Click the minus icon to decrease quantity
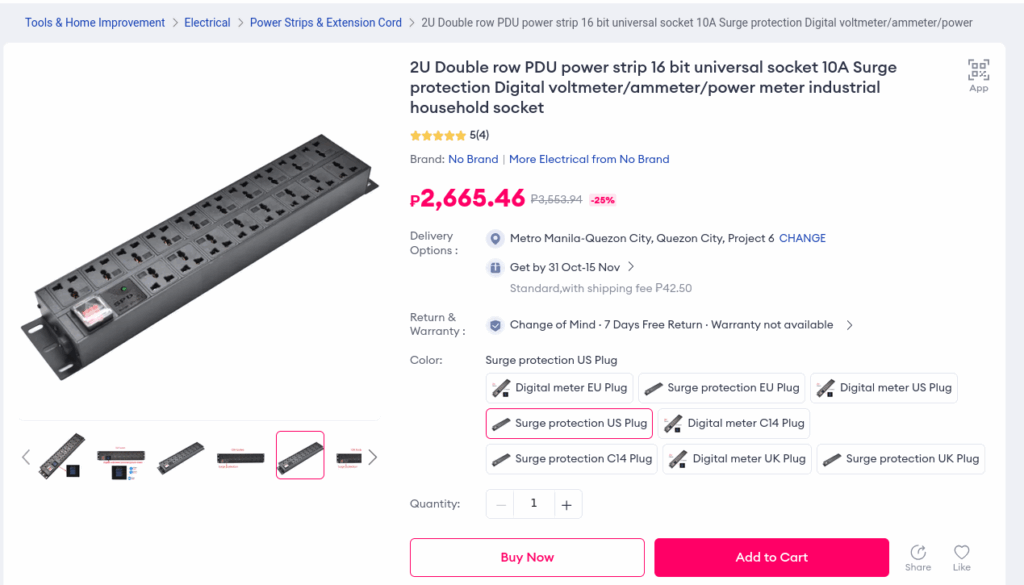The width and height of the screenshot is (1024, 585). (501, 505)
